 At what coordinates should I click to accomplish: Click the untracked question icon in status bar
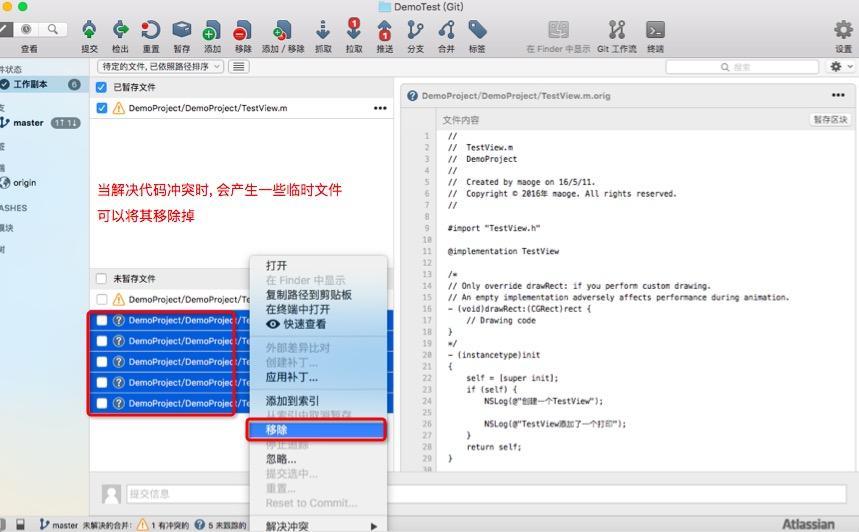199,524
